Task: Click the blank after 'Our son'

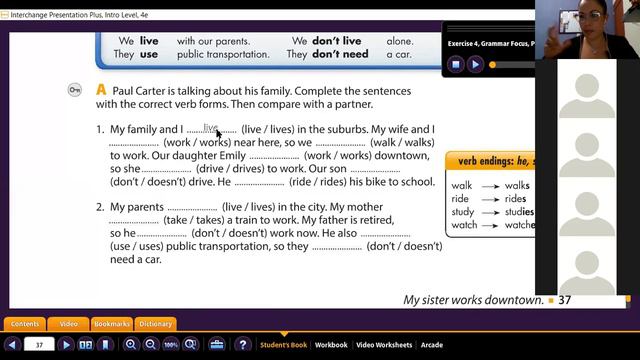Action: (375, 169)
